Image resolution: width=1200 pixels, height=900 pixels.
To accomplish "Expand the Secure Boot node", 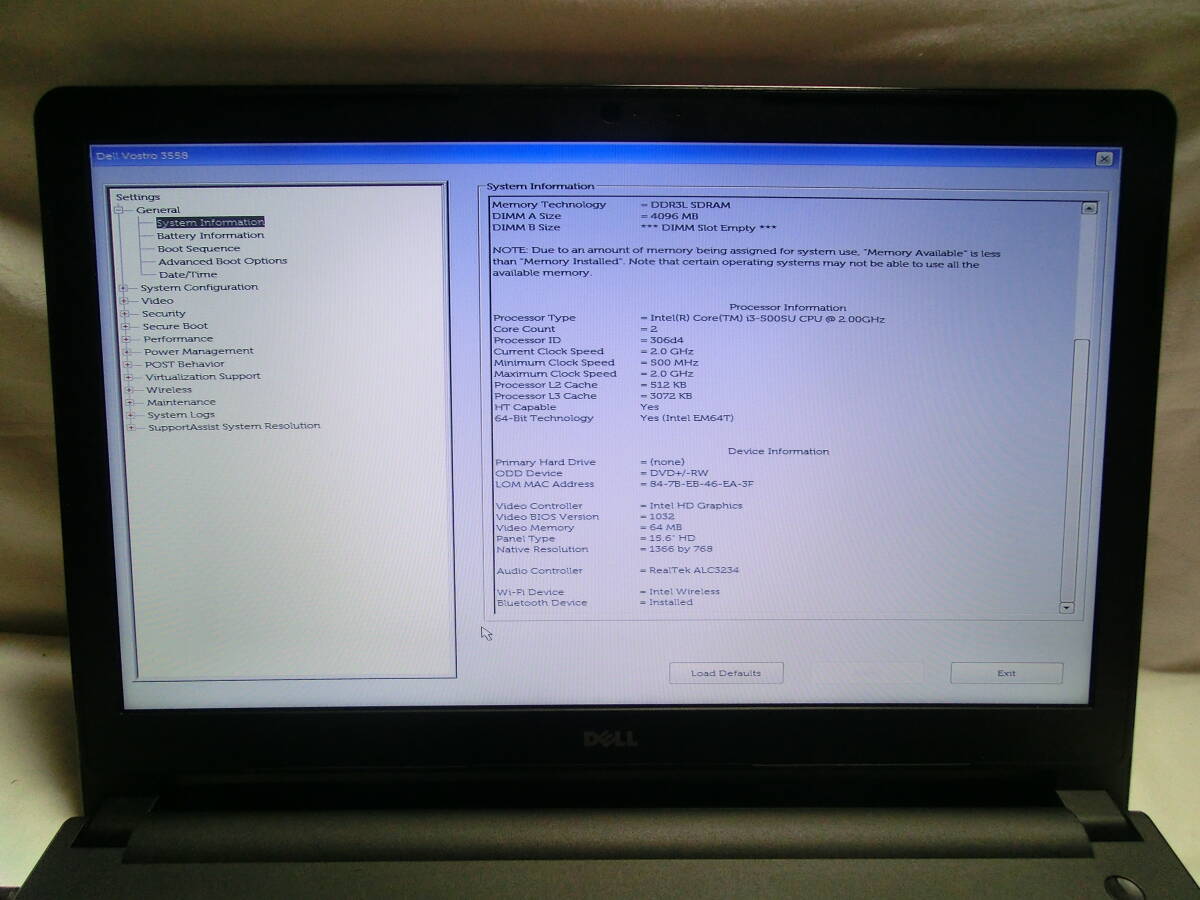I will coord(127,327).
